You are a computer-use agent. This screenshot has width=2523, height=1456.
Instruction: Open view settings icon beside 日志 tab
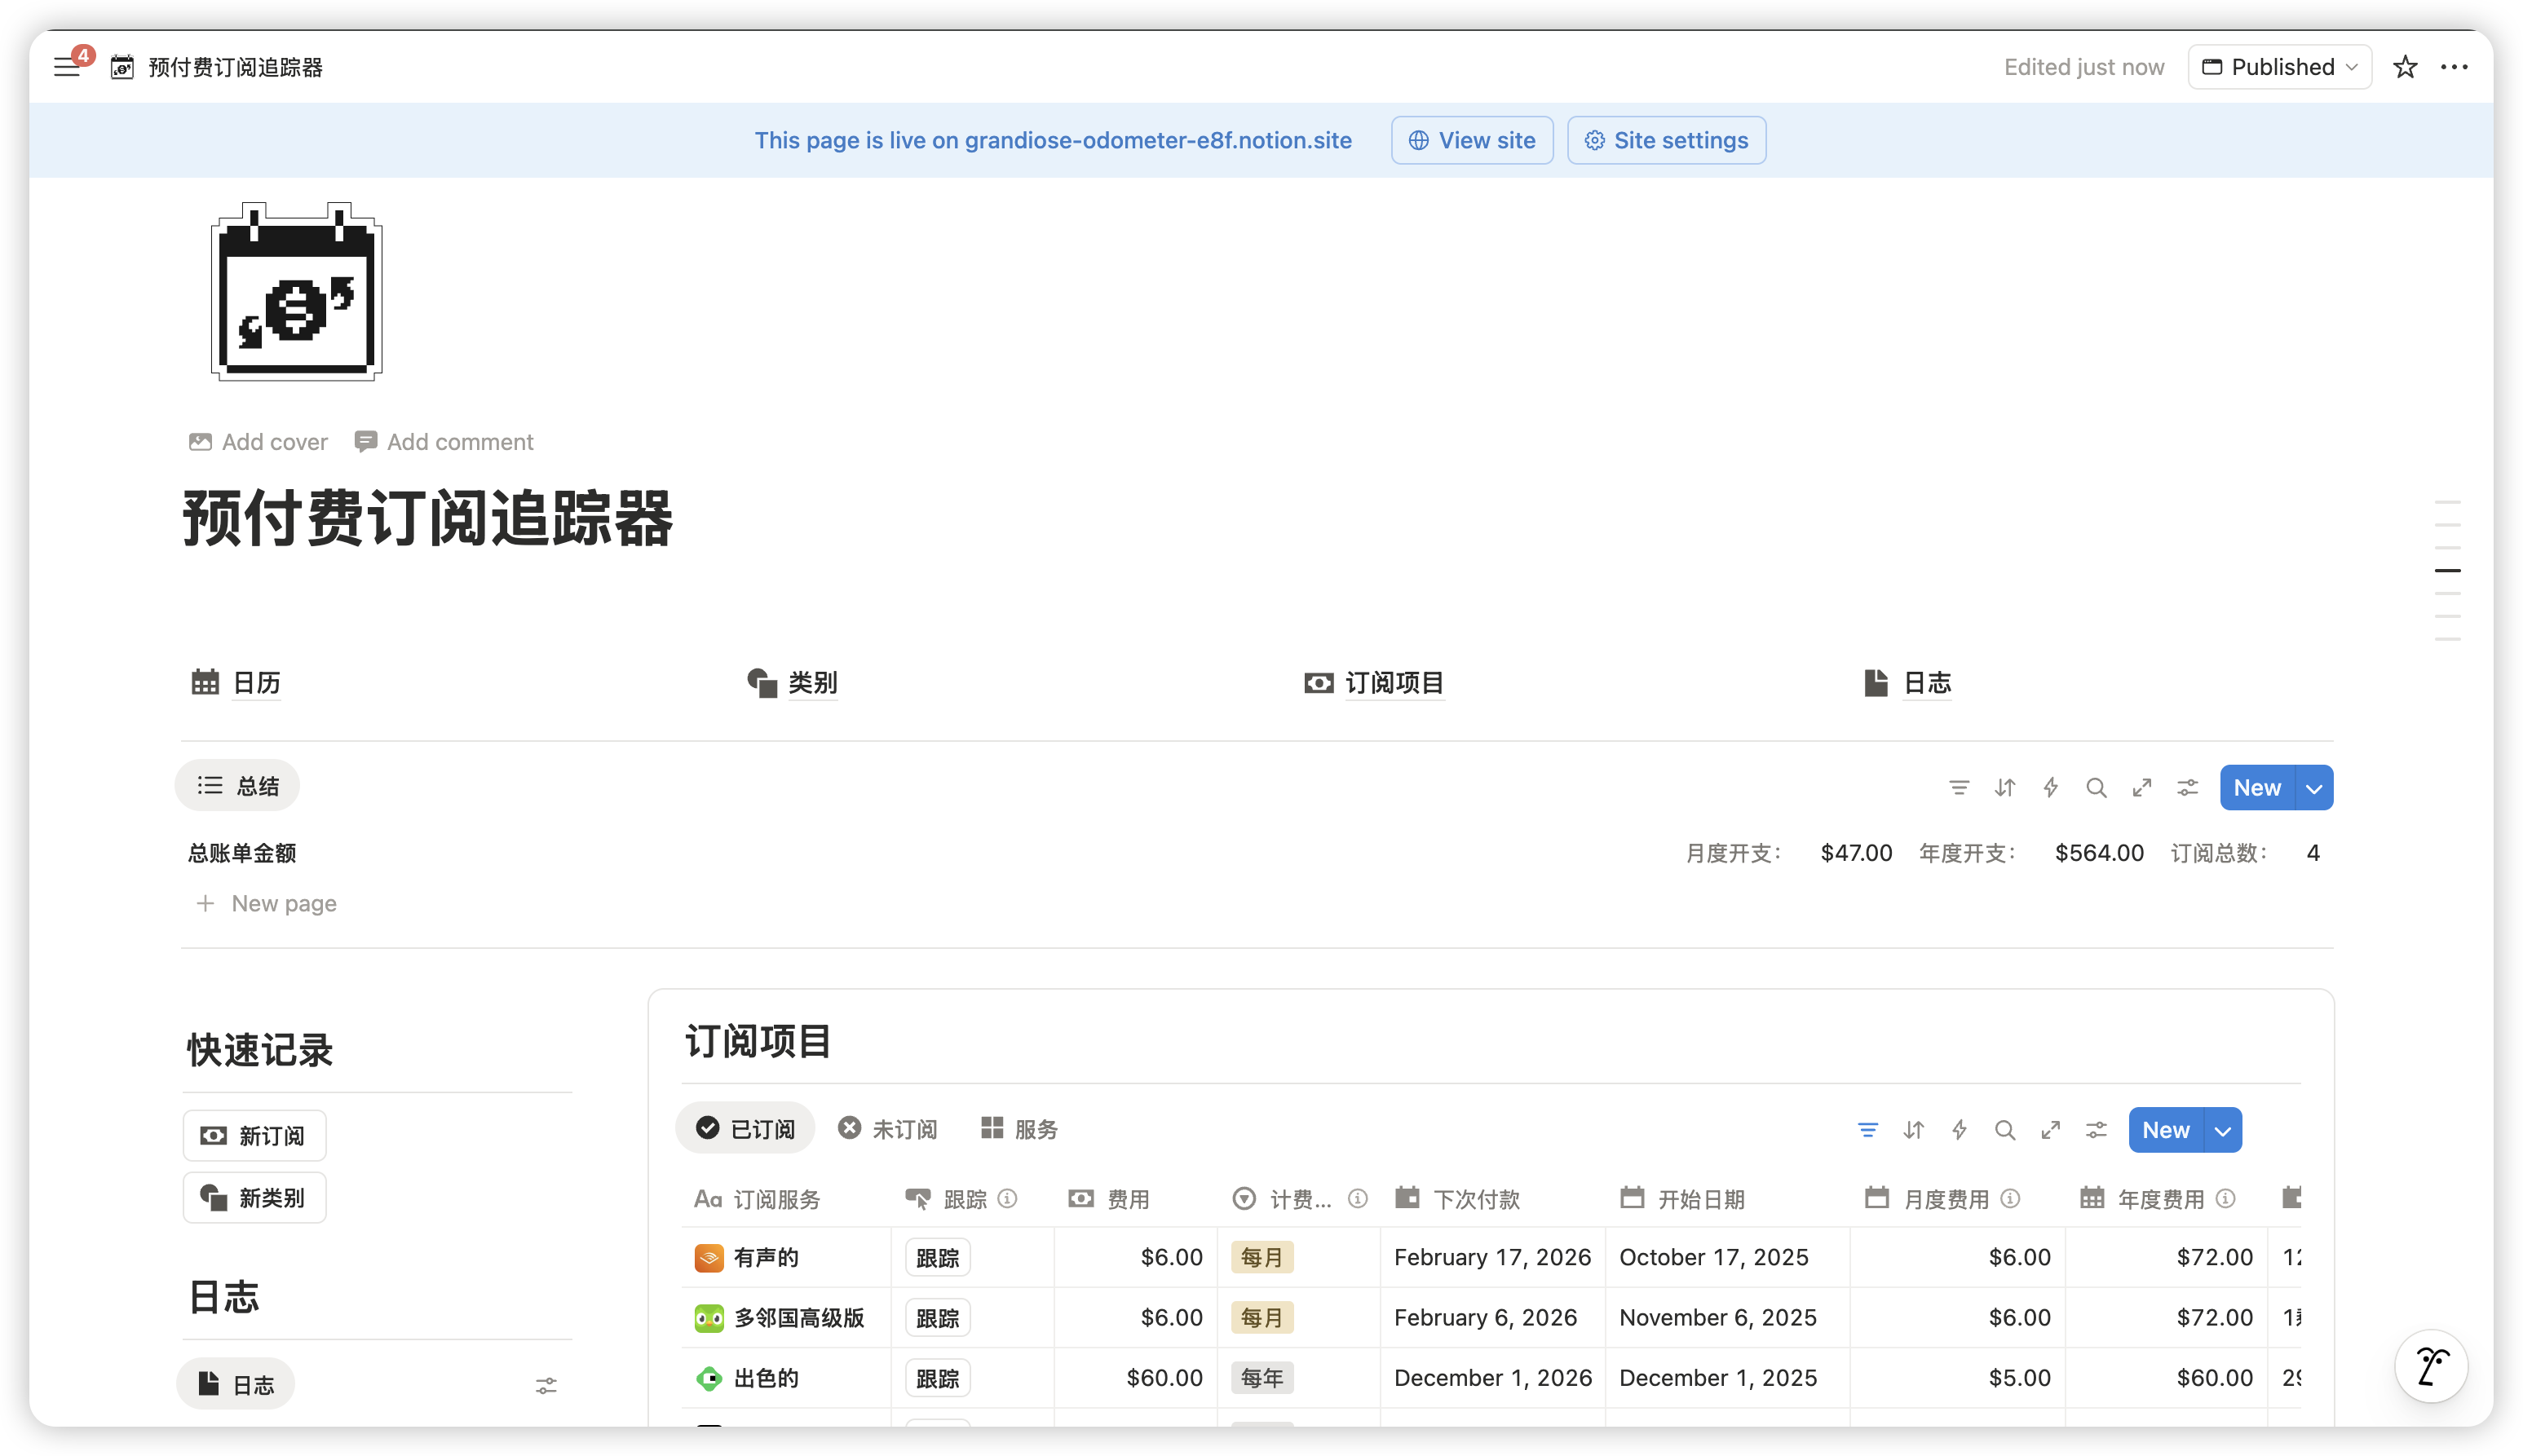click(546, 1385)
